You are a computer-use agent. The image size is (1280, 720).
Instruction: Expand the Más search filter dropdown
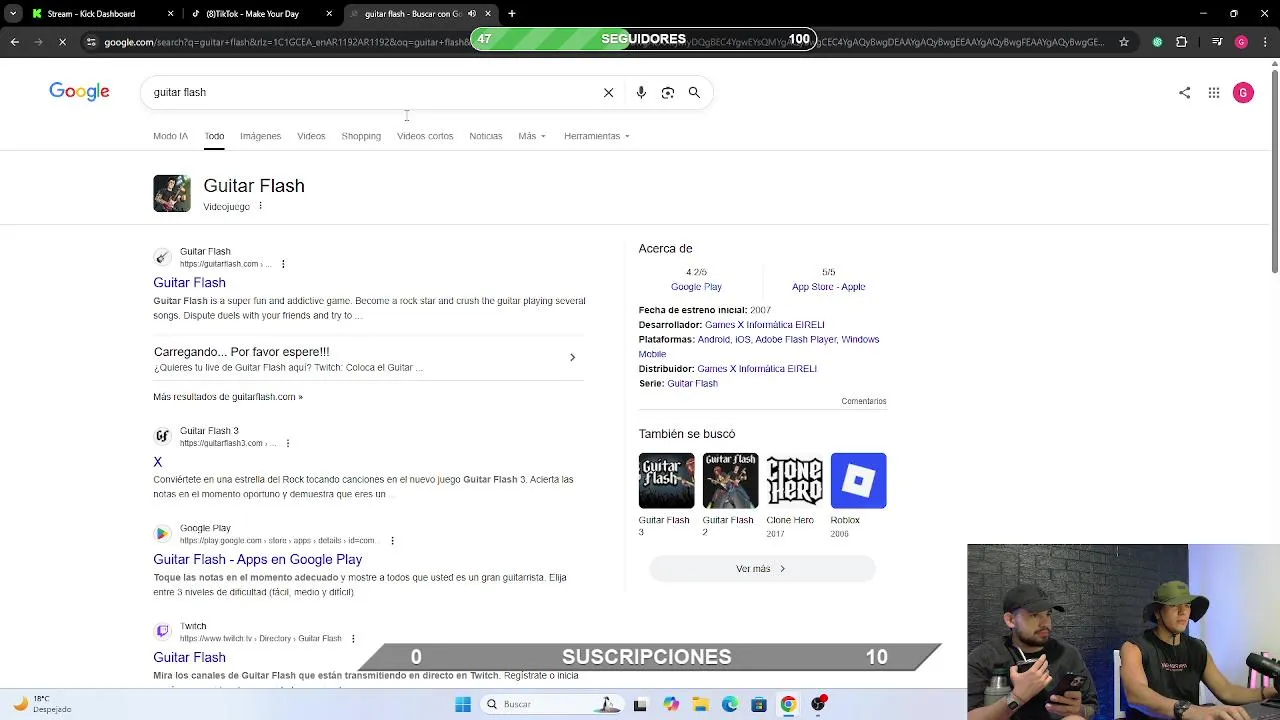pos(532,136)
